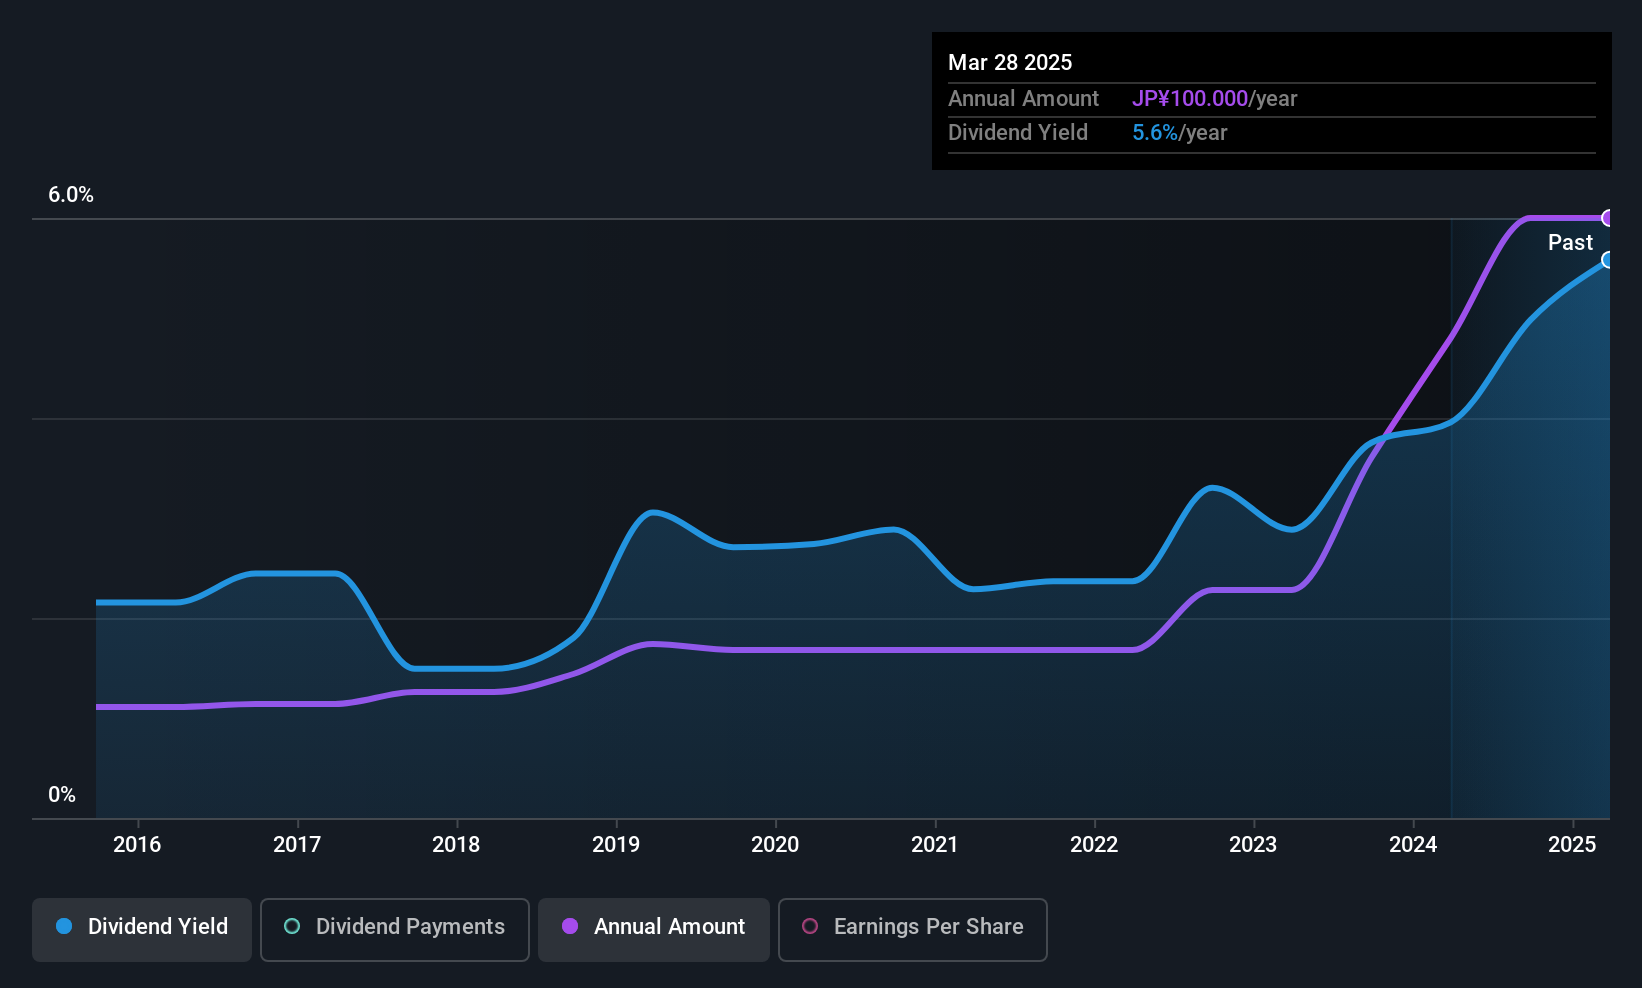Click the 'Past' label on the chart
The height and width of the screenshot is (988, 1642).
point(1570,243)
